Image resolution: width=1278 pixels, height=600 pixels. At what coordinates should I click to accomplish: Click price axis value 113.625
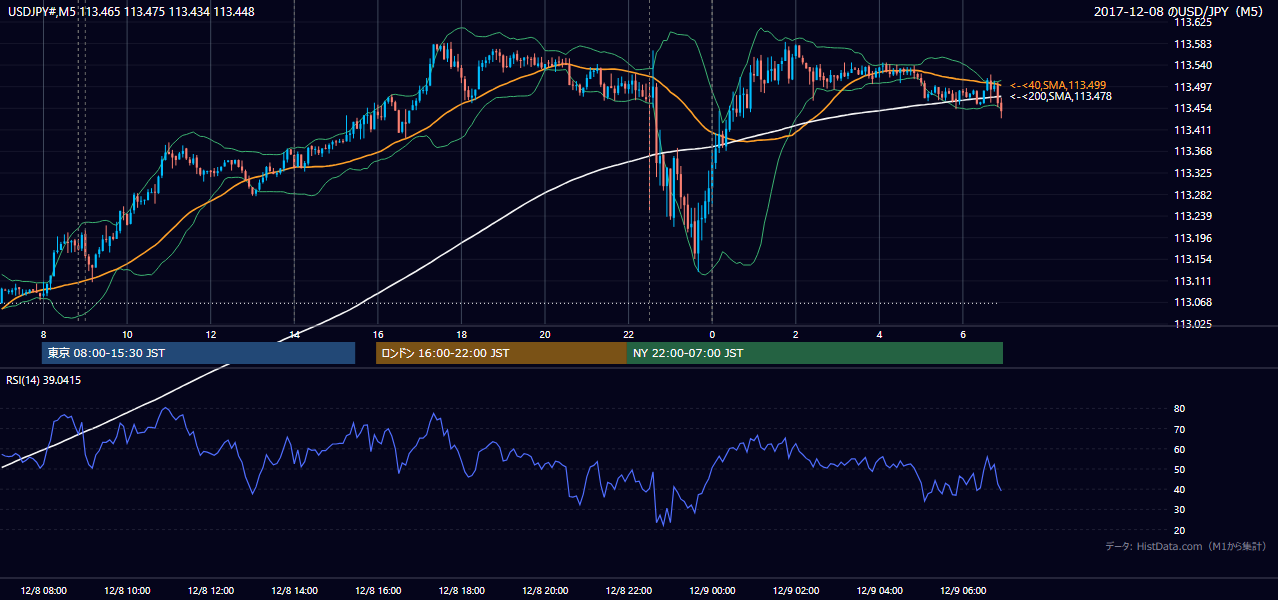coord(1193,22)
